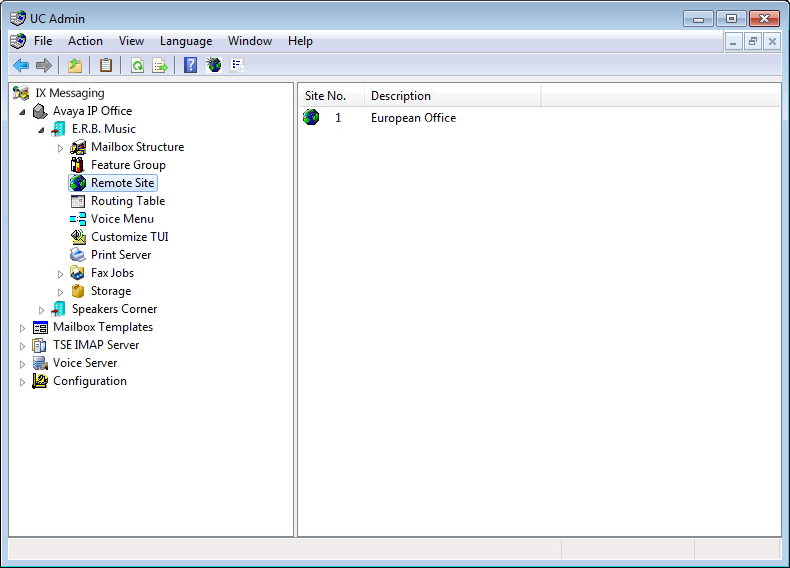Maximize the UC Admin window

coord(731,19)
